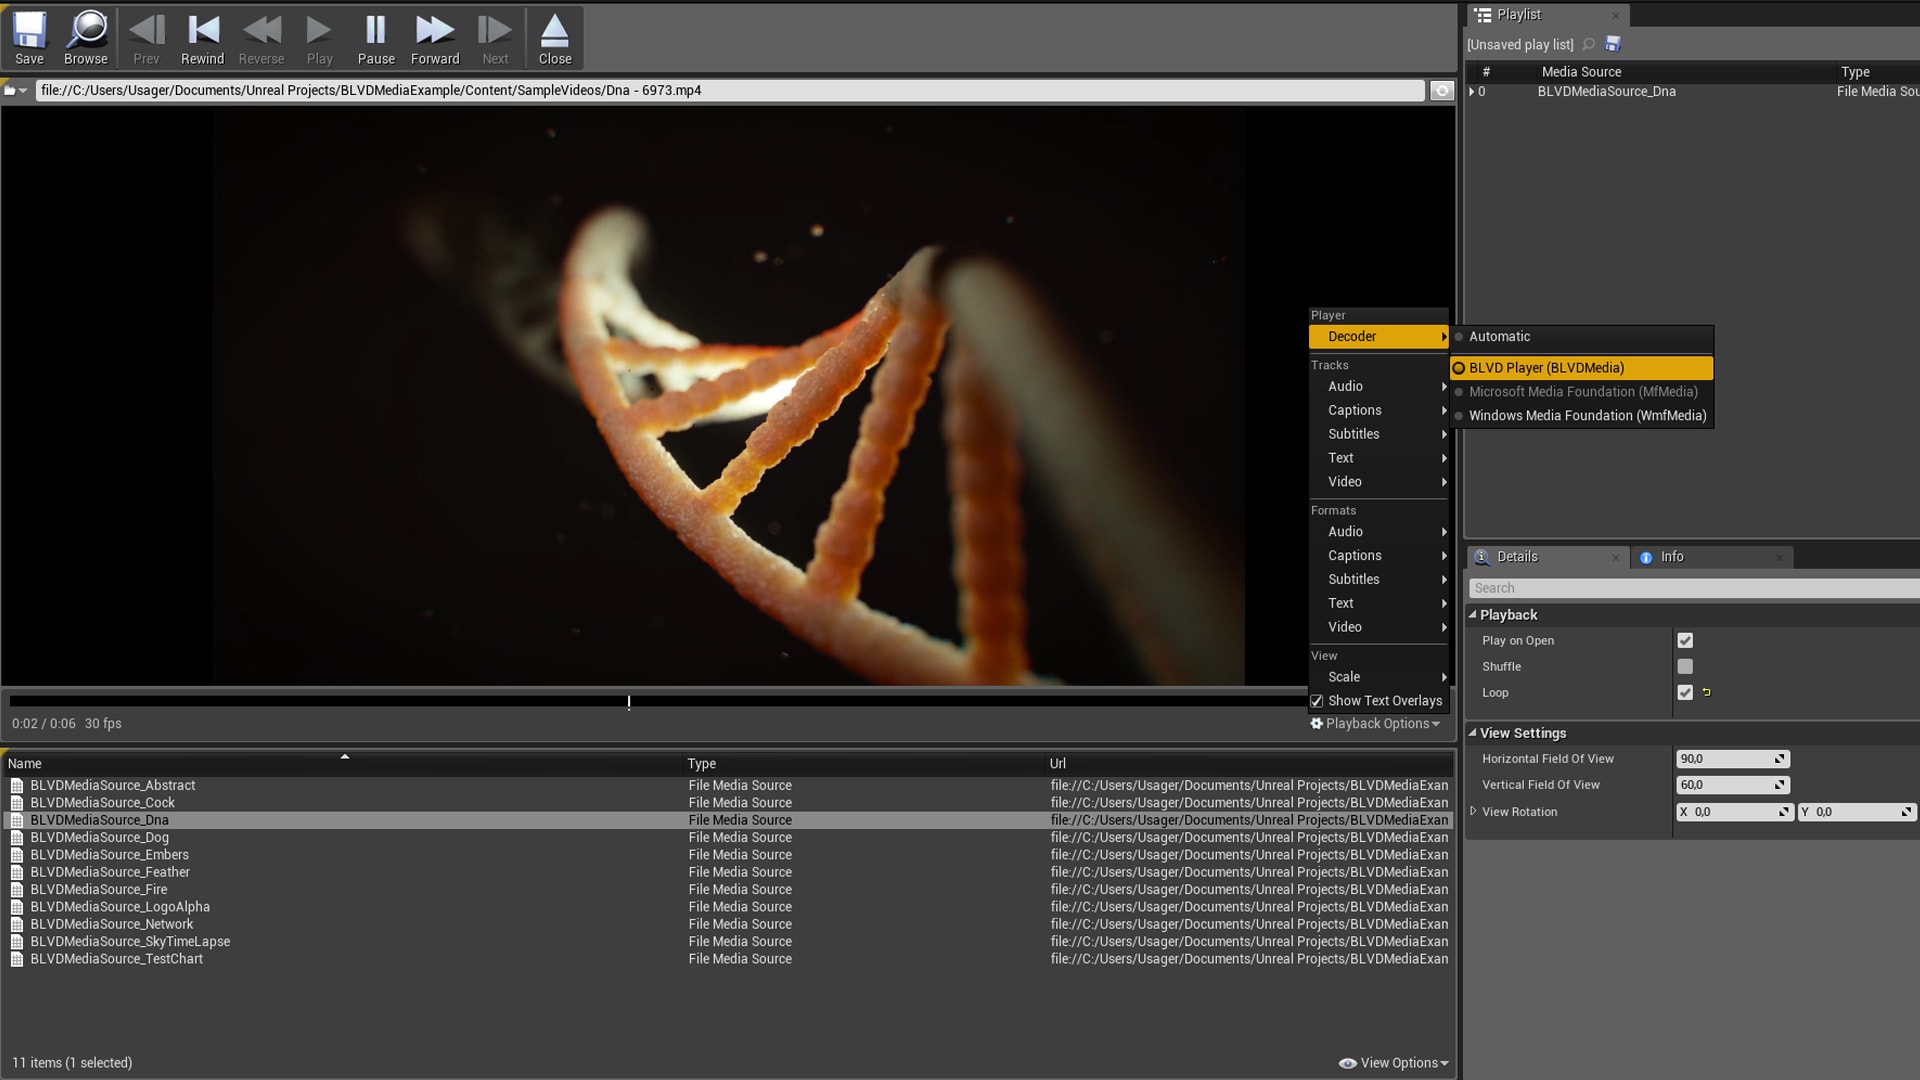Viewport: 1920px width, 1080px height.
Task: Enable the Shuffle checkbox
Action: click(1685, 667)
